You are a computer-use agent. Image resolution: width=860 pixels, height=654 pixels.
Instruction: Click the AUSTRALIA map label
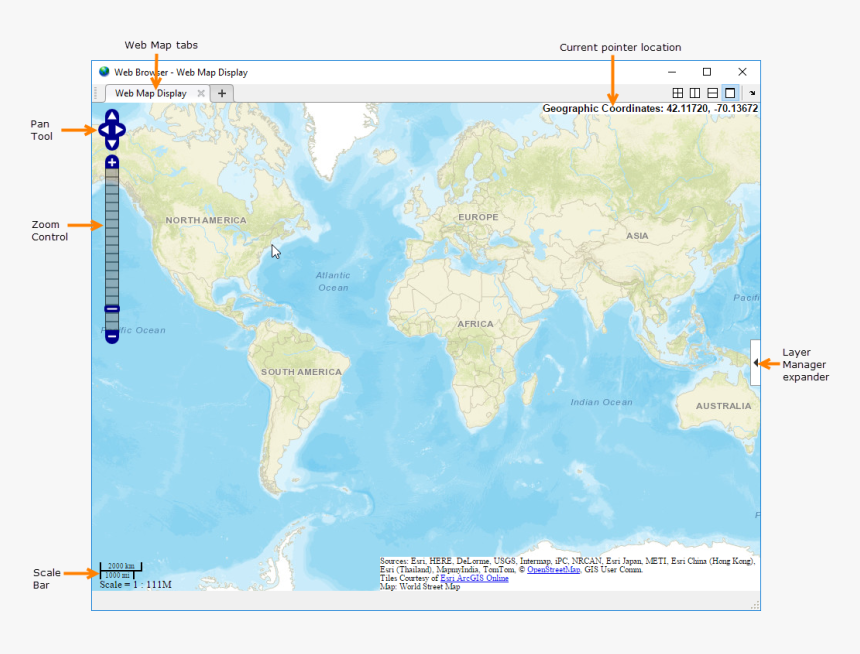pos(723,406)
